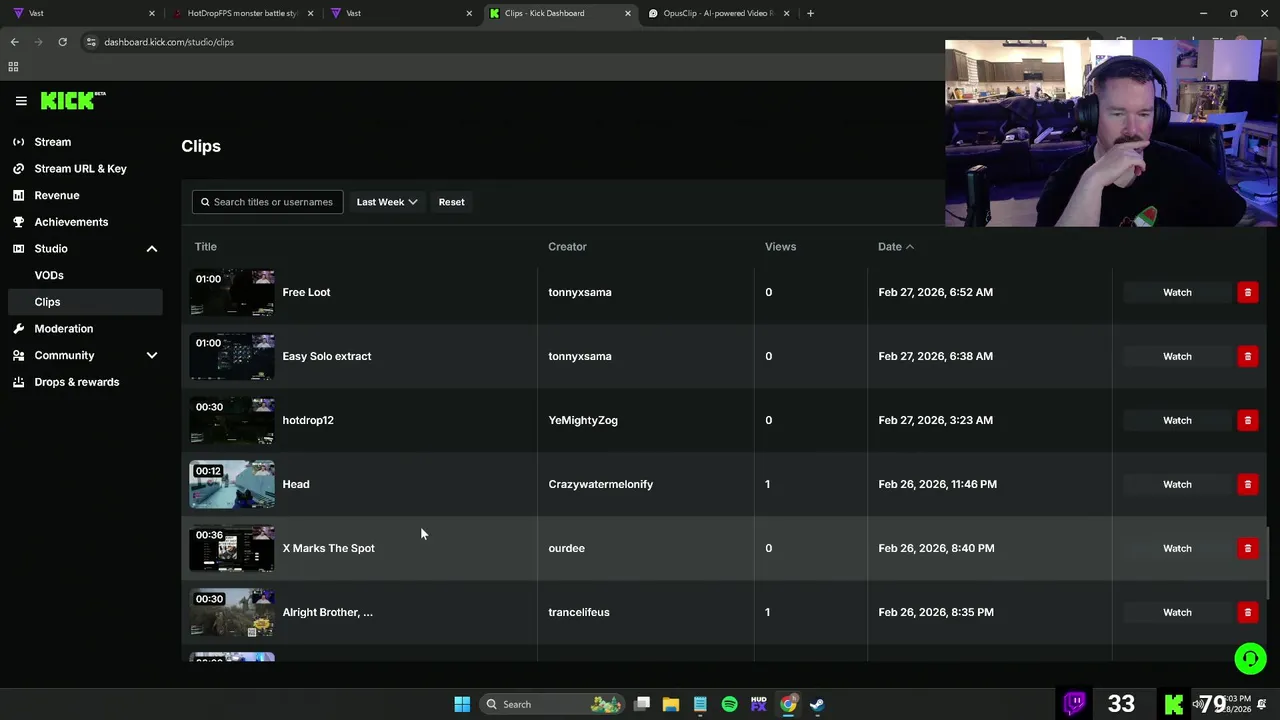Open the Last Week date filter dropdown
Screen dimensions: 1280x720
(387, 202)
